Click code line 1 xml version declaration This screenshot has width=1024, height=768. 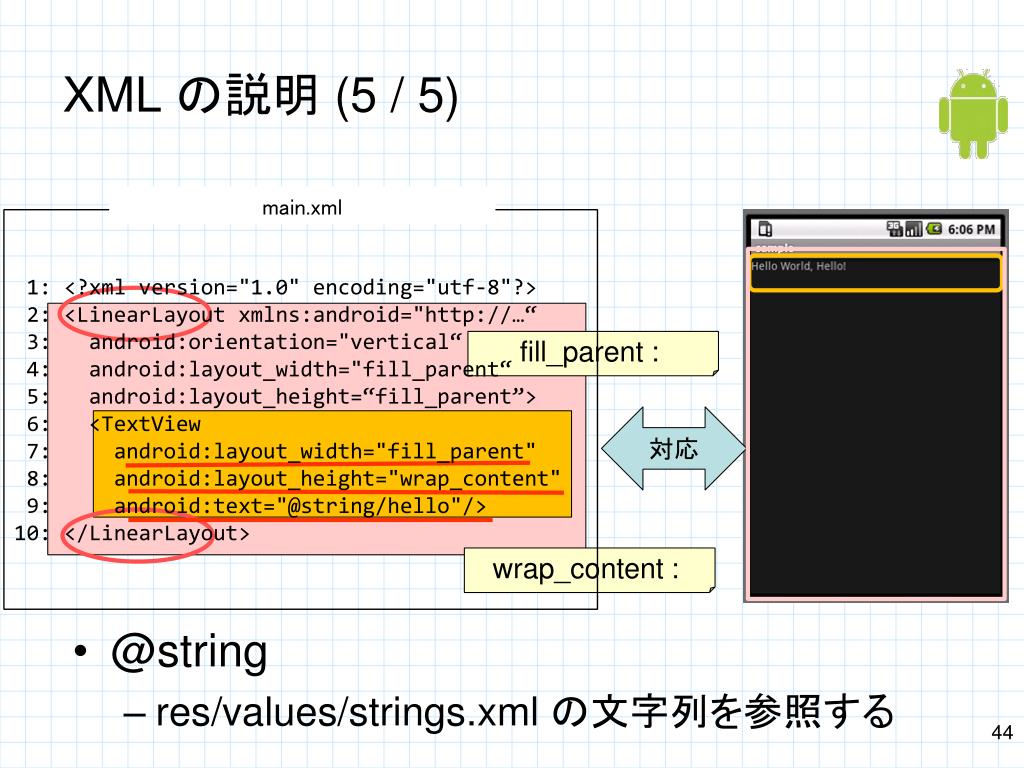(300, 287)
